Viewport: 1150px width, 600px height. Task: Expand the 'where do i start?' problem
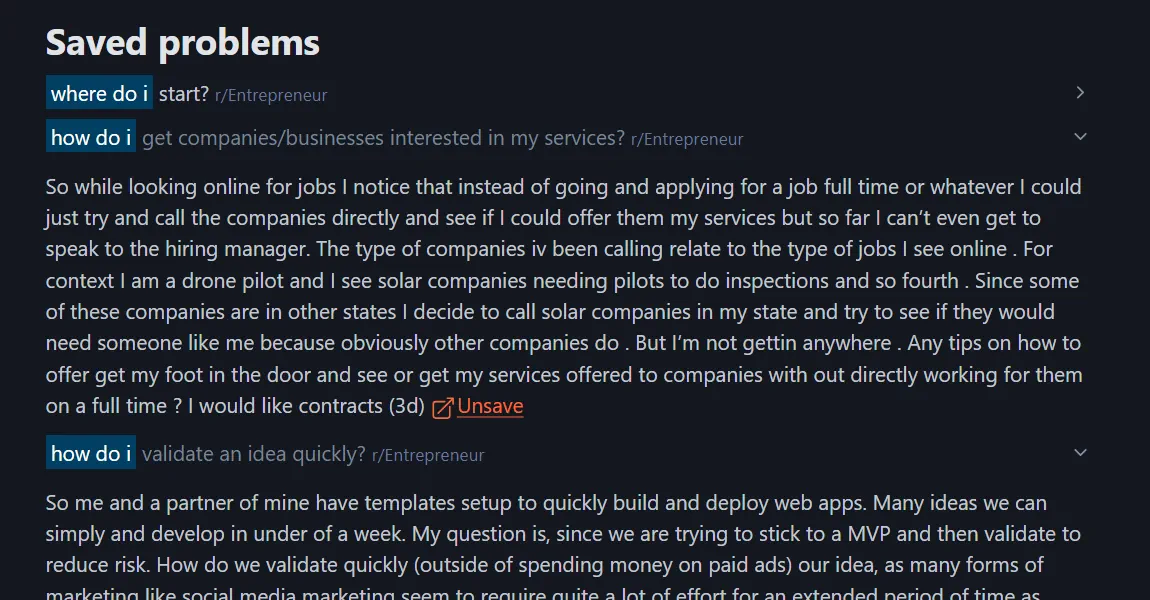coord(1080,93)
